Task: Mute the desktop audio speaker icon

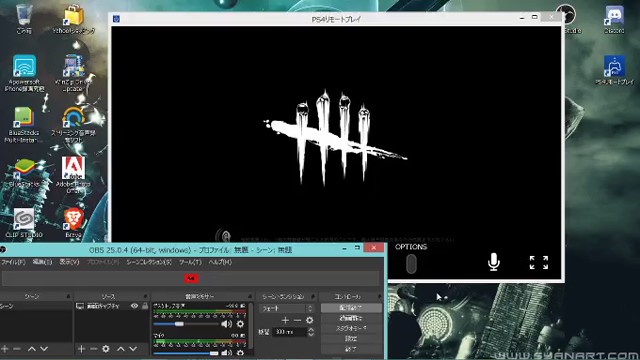Action: [227, 324]
